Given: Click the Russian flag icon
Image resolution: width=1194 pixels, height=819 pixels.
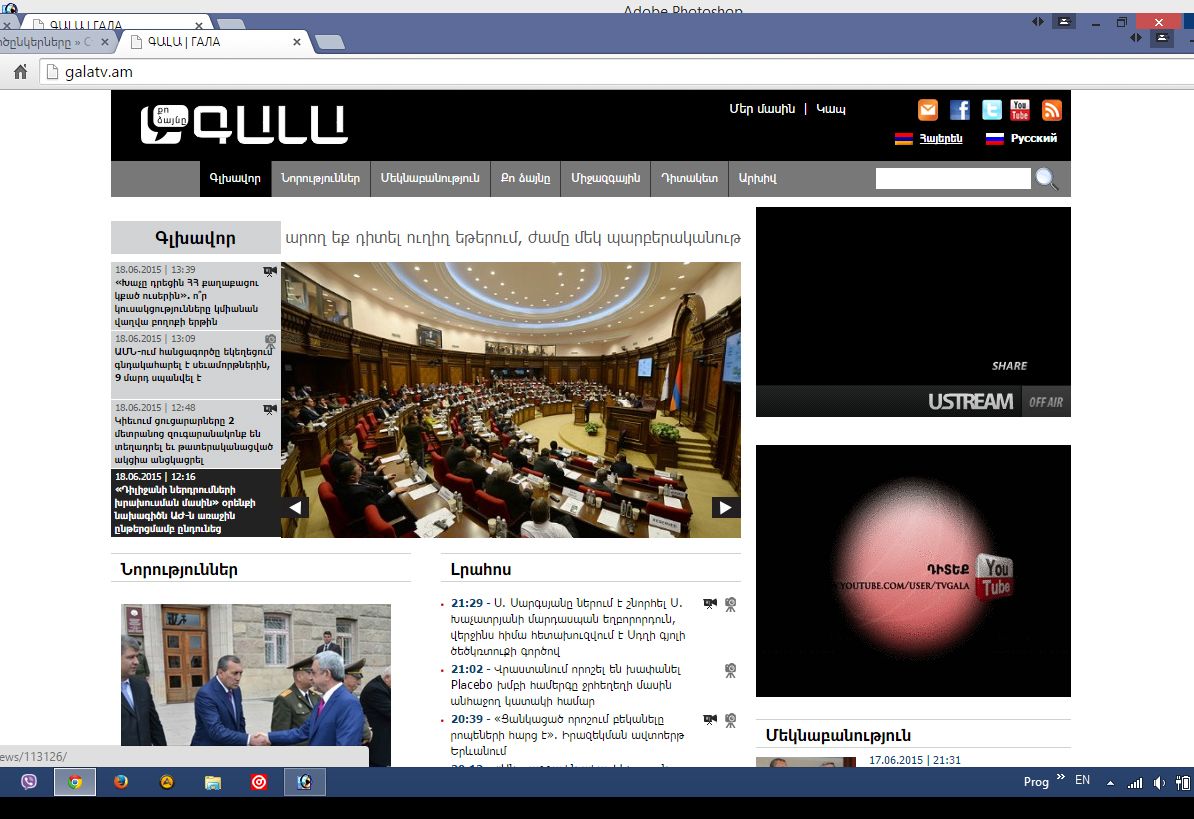Looking at the screenshot, I should 994,139.
